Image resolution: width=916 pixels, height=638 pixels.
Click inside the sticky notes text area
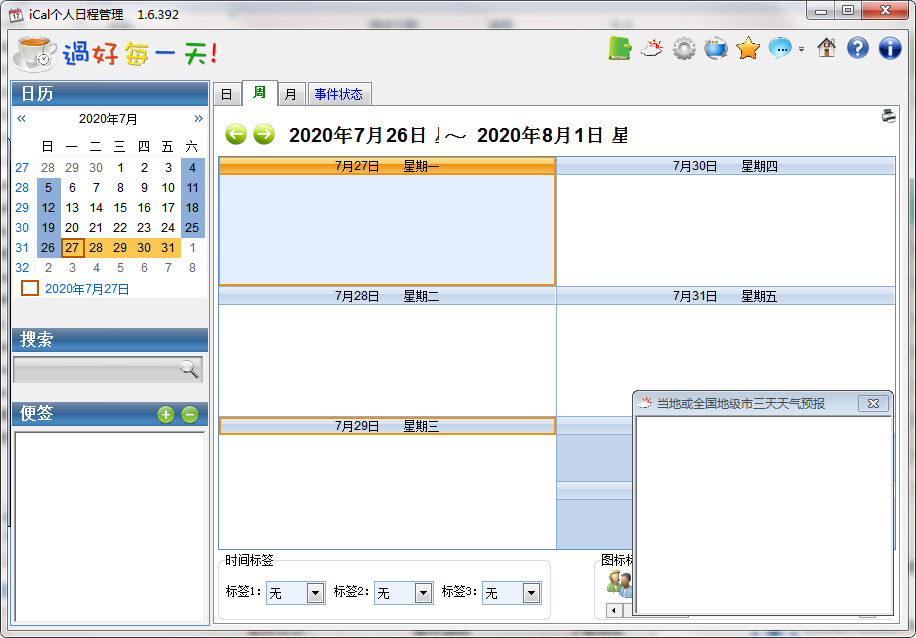point(110,527)
